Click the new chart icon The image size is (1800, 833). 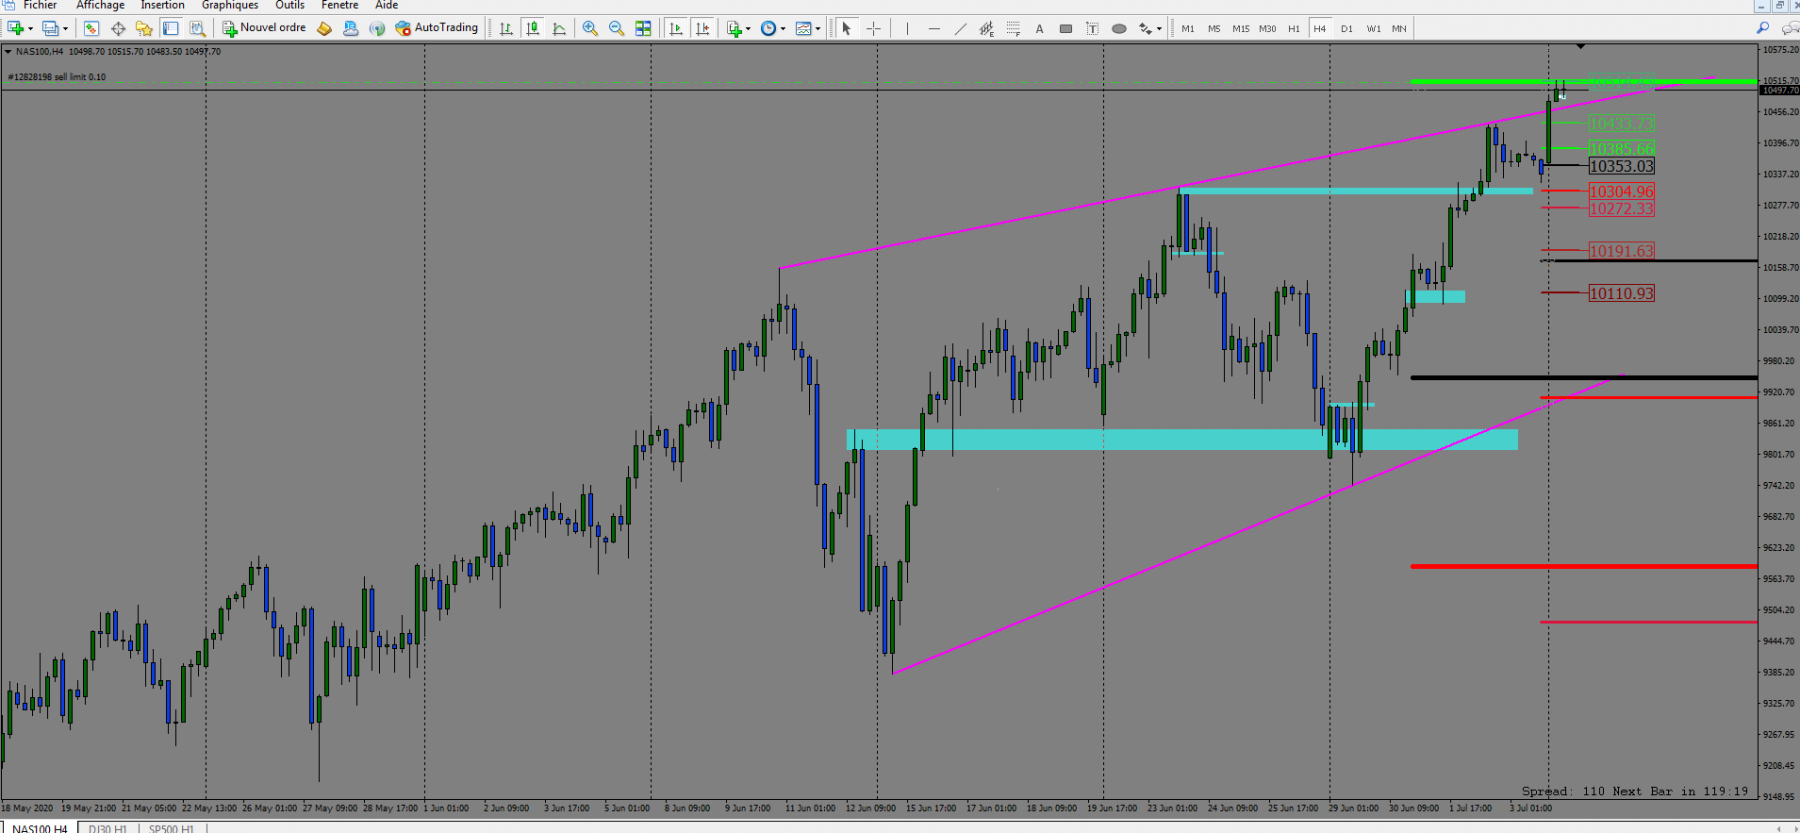pyautogui.click(x=16, y=28)
